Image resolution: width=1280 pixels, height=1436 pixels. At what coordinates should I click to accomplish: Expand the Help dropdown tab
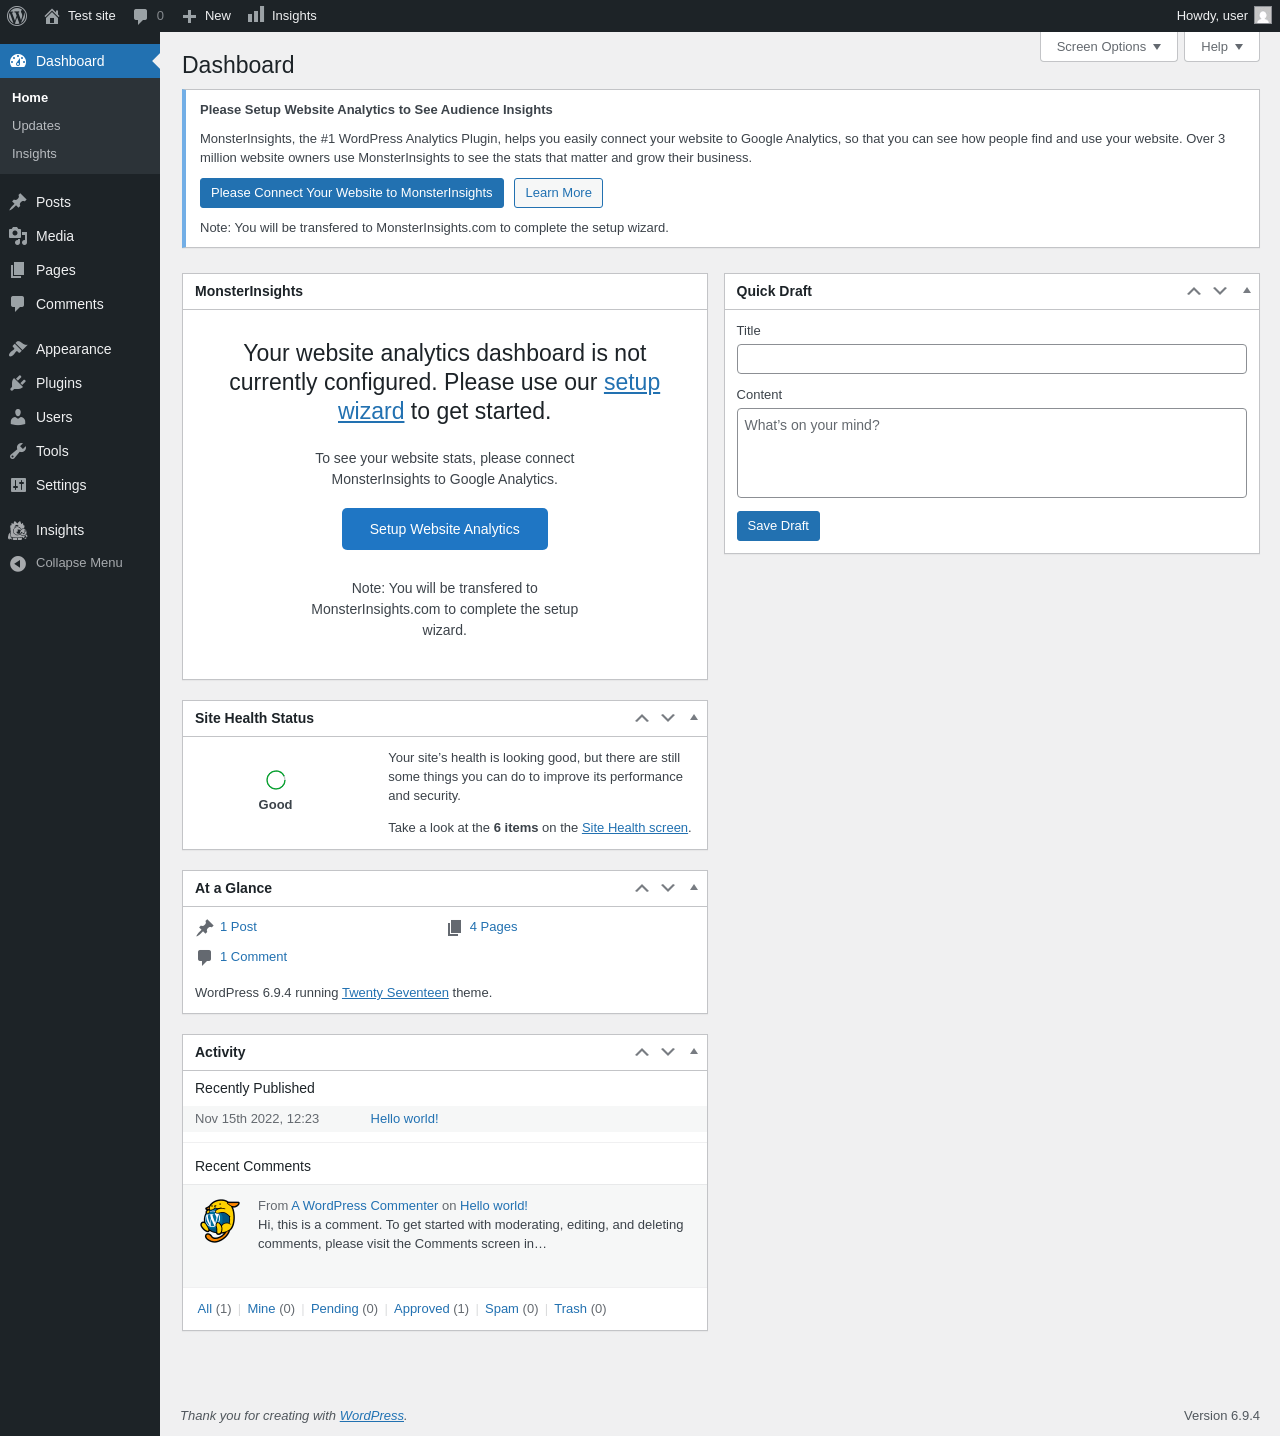point(1221,47)
